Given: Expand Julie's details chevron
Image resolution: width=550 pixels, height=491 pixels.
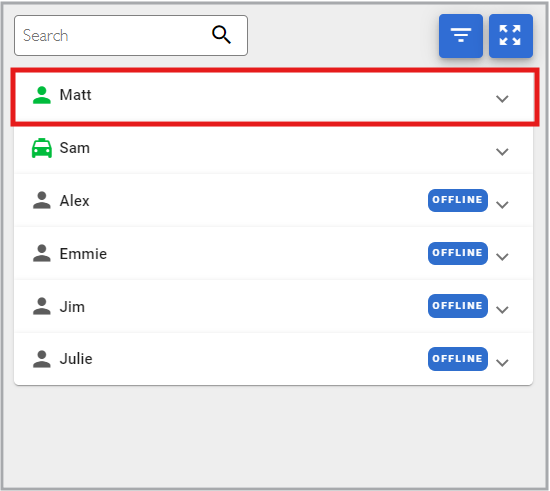Looking at the screenshot, I should click(x=502, y=363).
